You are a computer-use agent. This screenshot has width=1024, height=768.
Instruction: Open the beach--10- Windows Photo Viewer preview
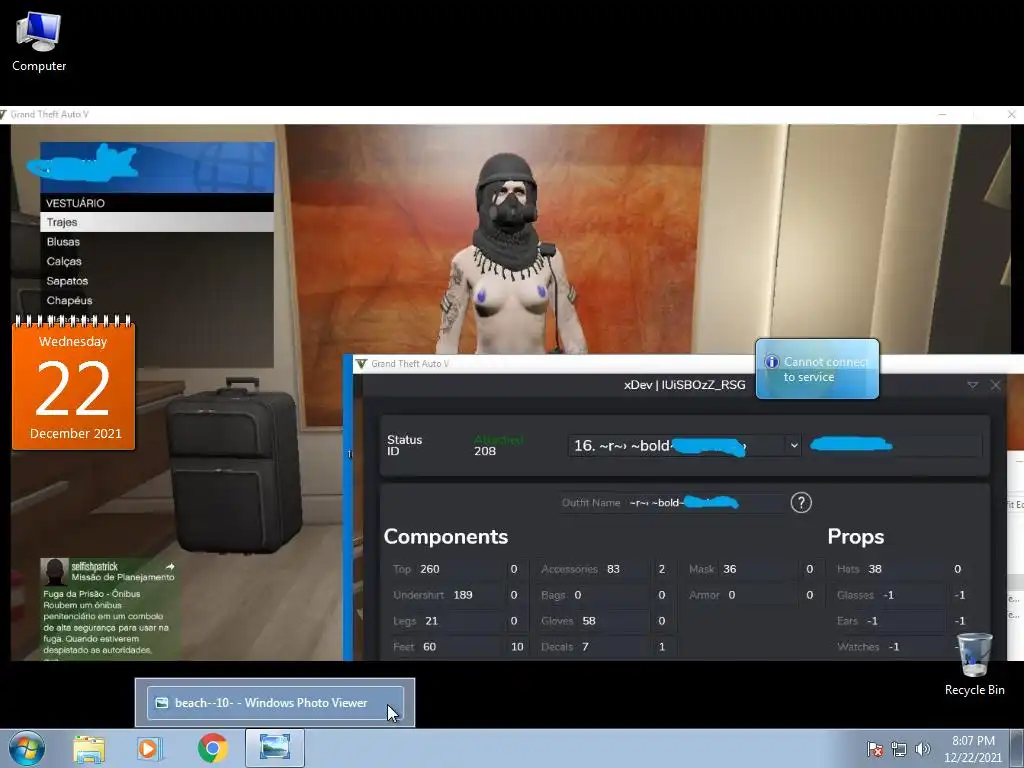pyautogui.click(x=275, y=703)
